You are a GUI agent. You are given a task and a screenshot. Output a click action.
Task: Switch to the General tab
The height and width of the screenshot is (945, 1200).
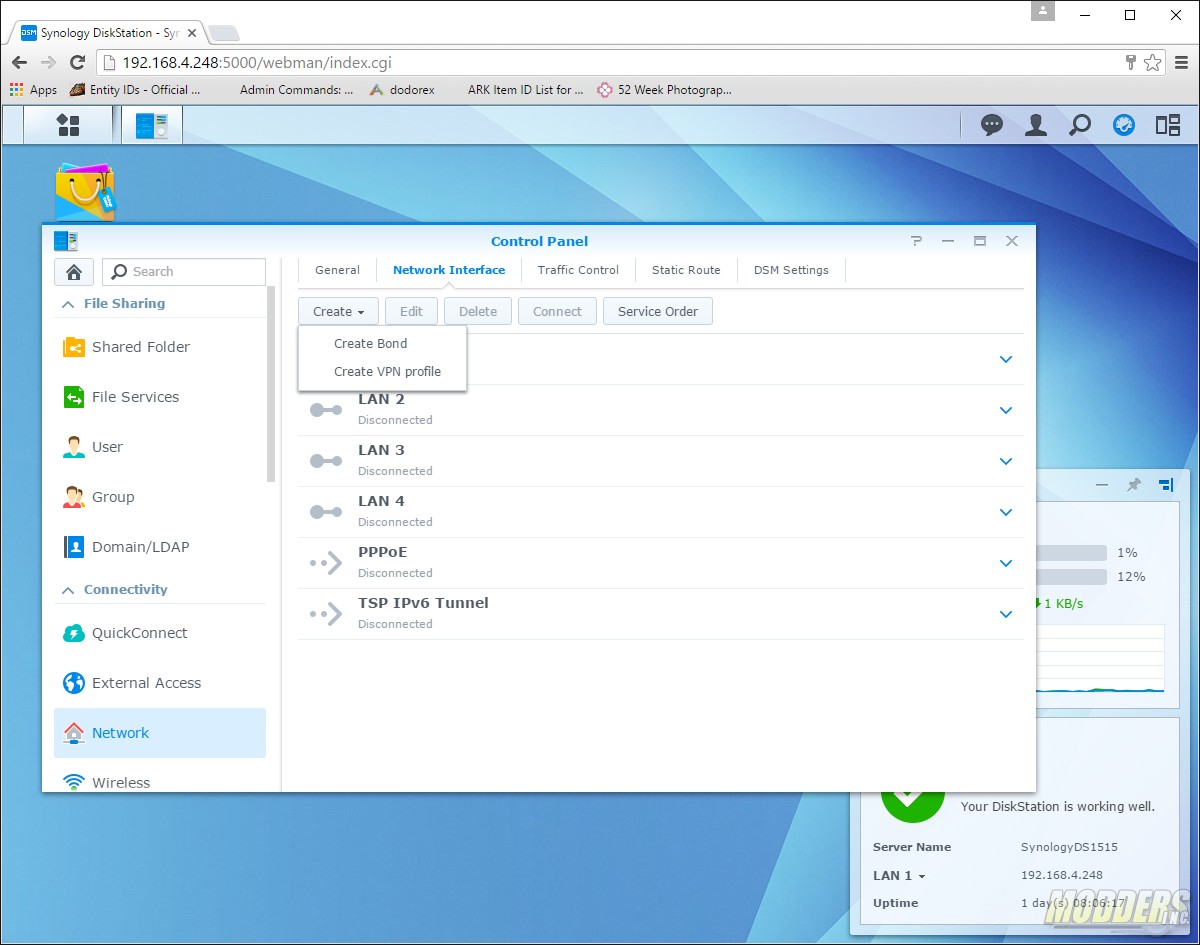tap(337, 270)
